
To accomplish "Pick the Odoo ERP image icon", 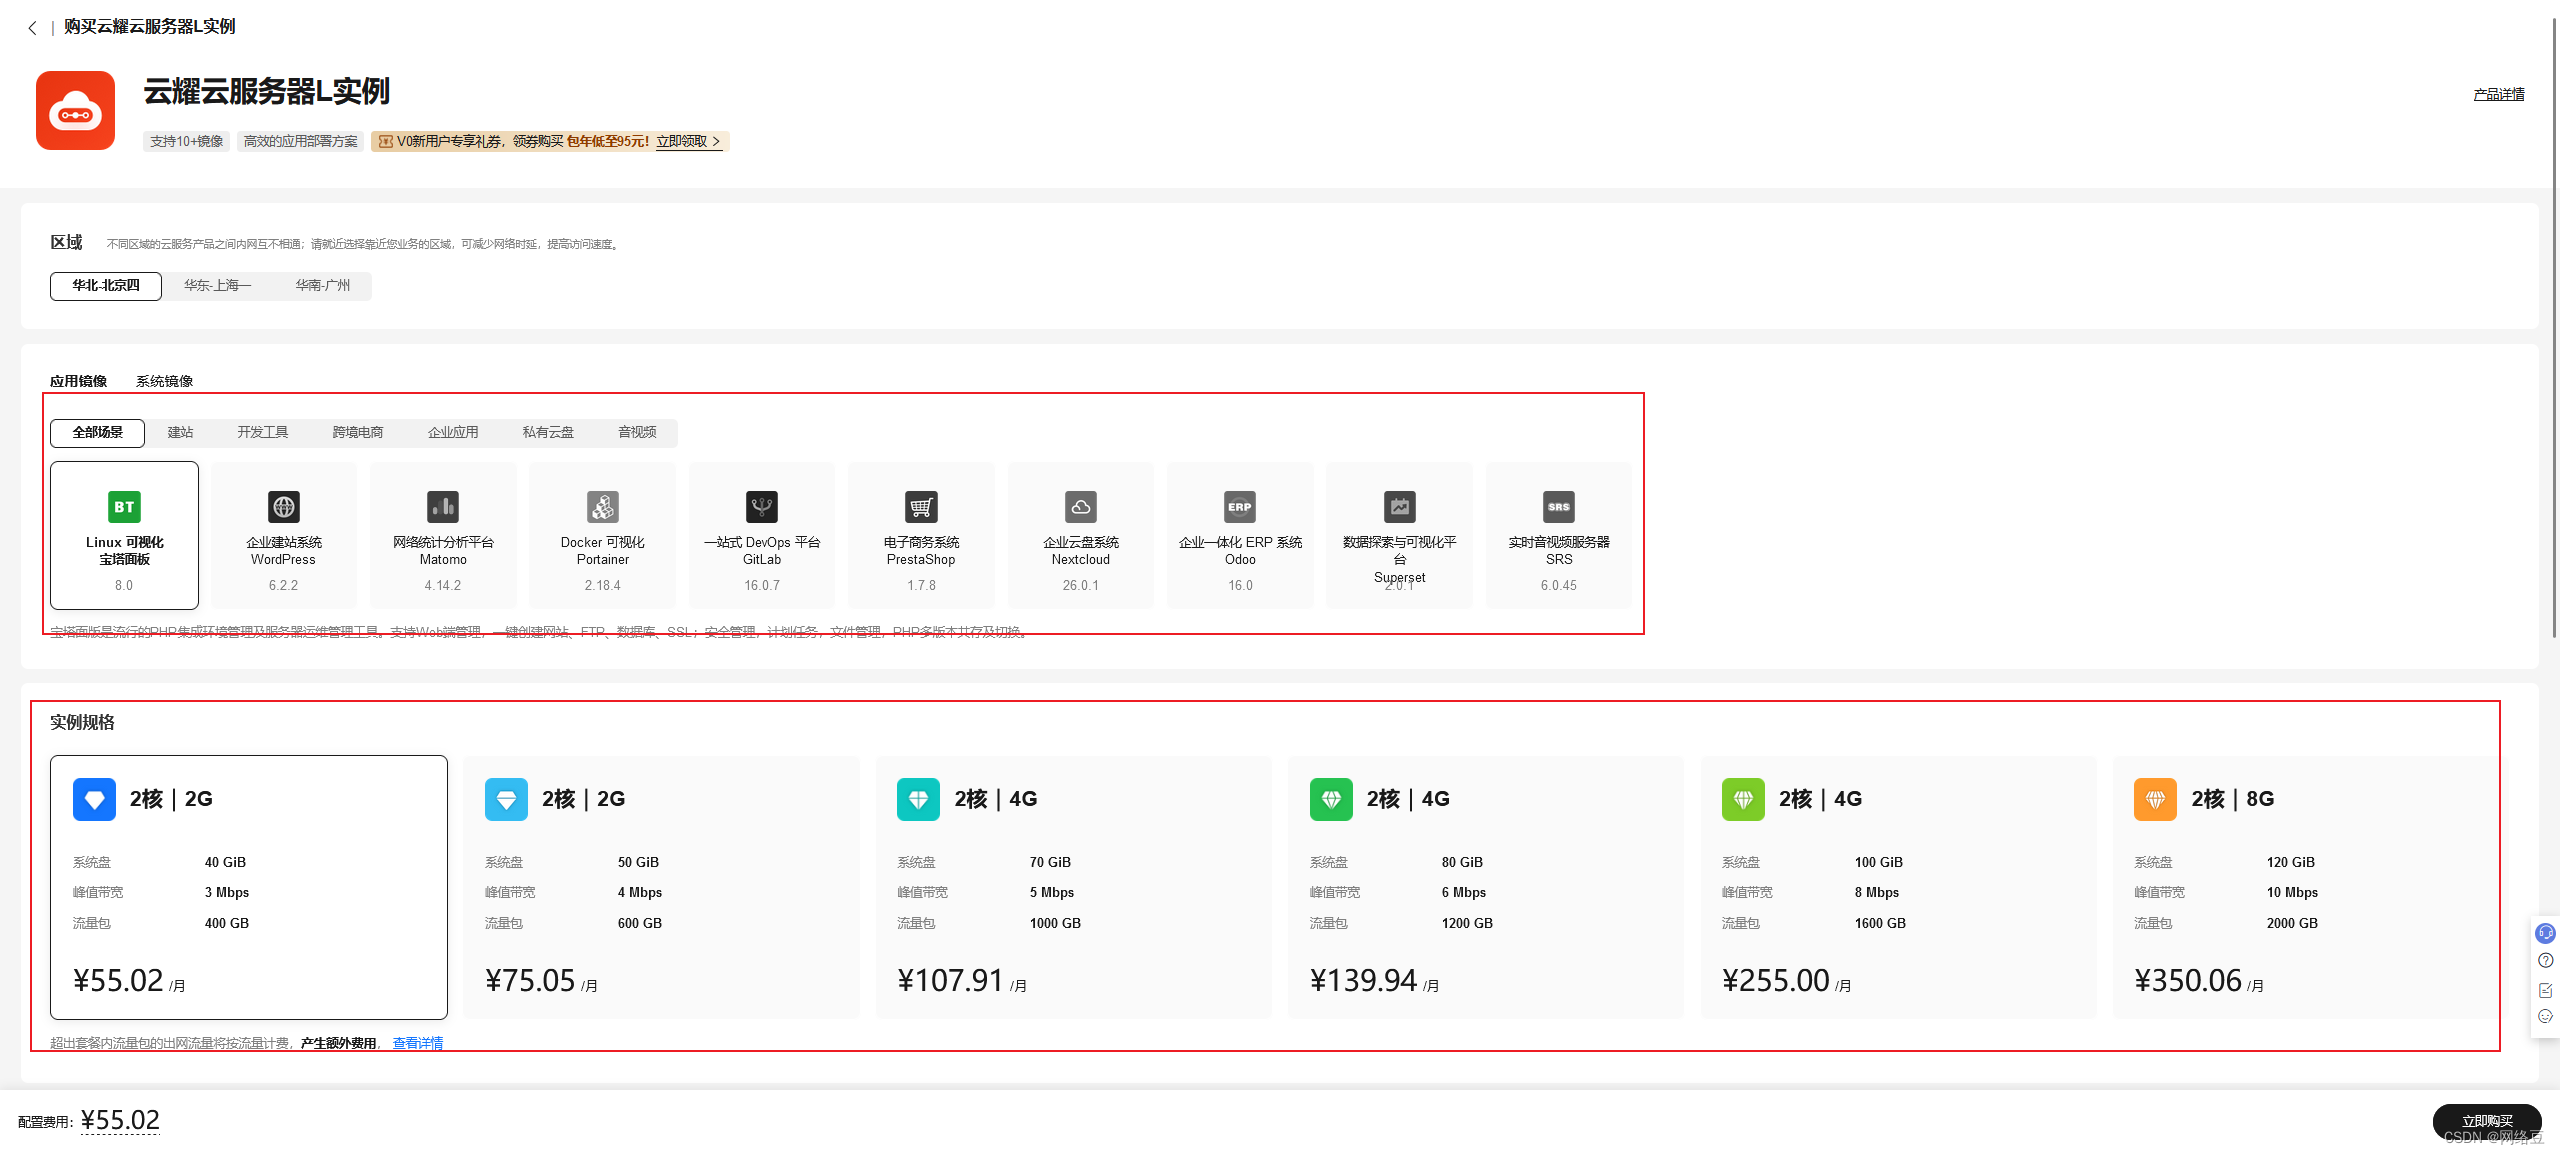I will (1240, 507).
